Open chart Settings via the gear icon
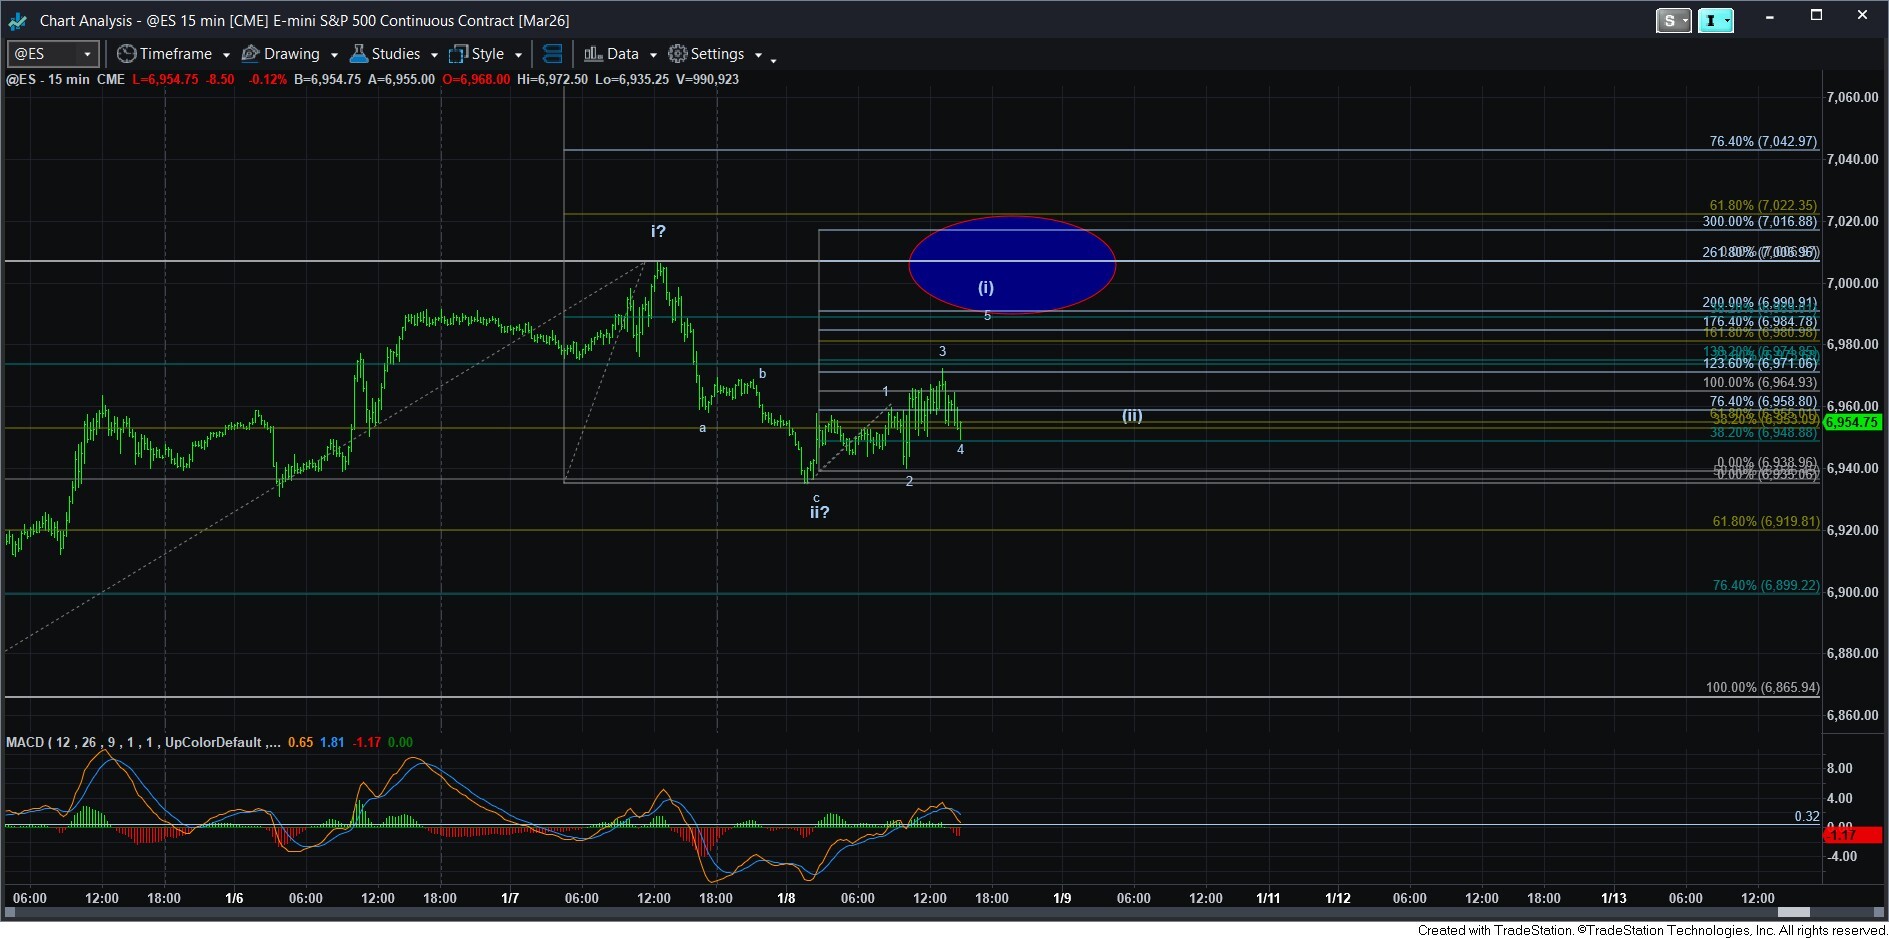The width and height of the screenshot is (1889, 938). click(677, 54)
